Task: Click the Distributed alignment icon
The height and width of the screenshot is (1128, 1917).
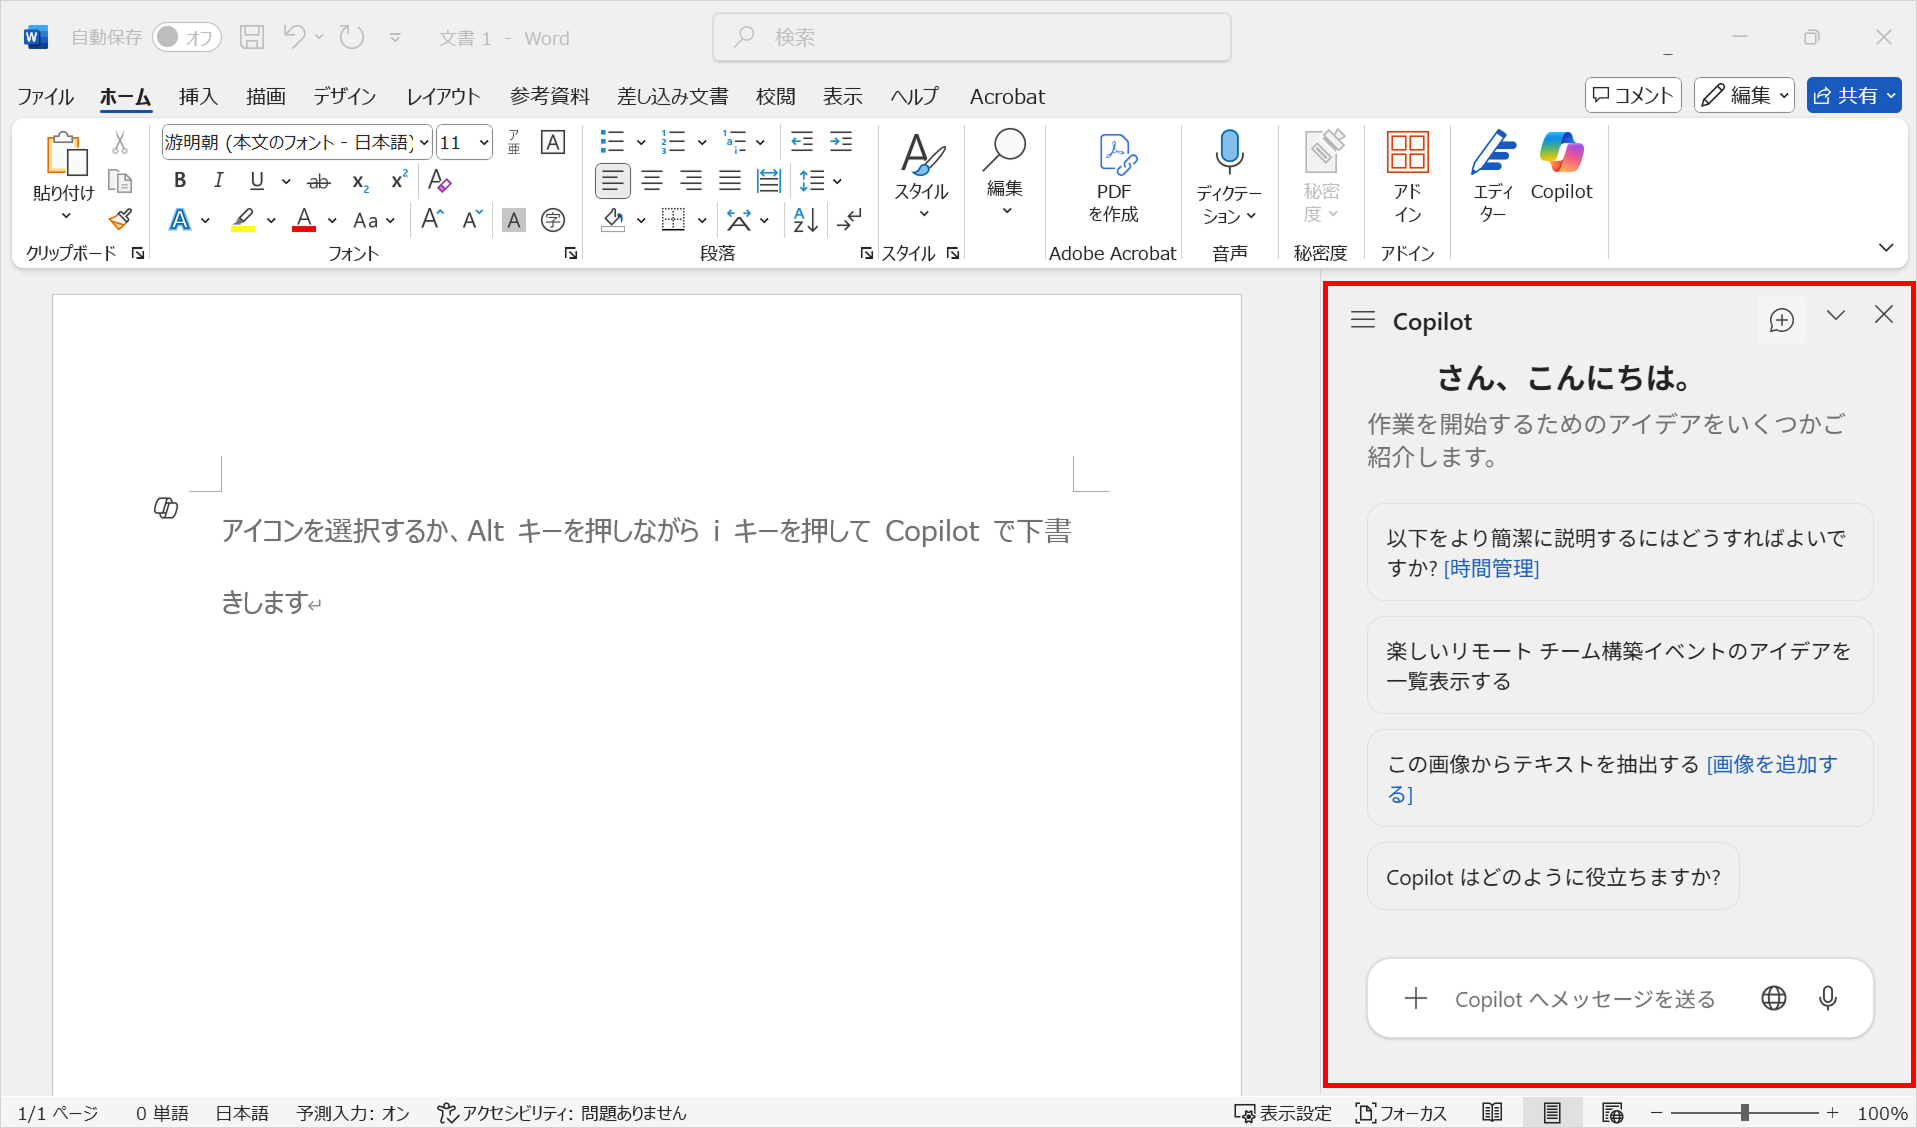Action: [x=768, y=181]
